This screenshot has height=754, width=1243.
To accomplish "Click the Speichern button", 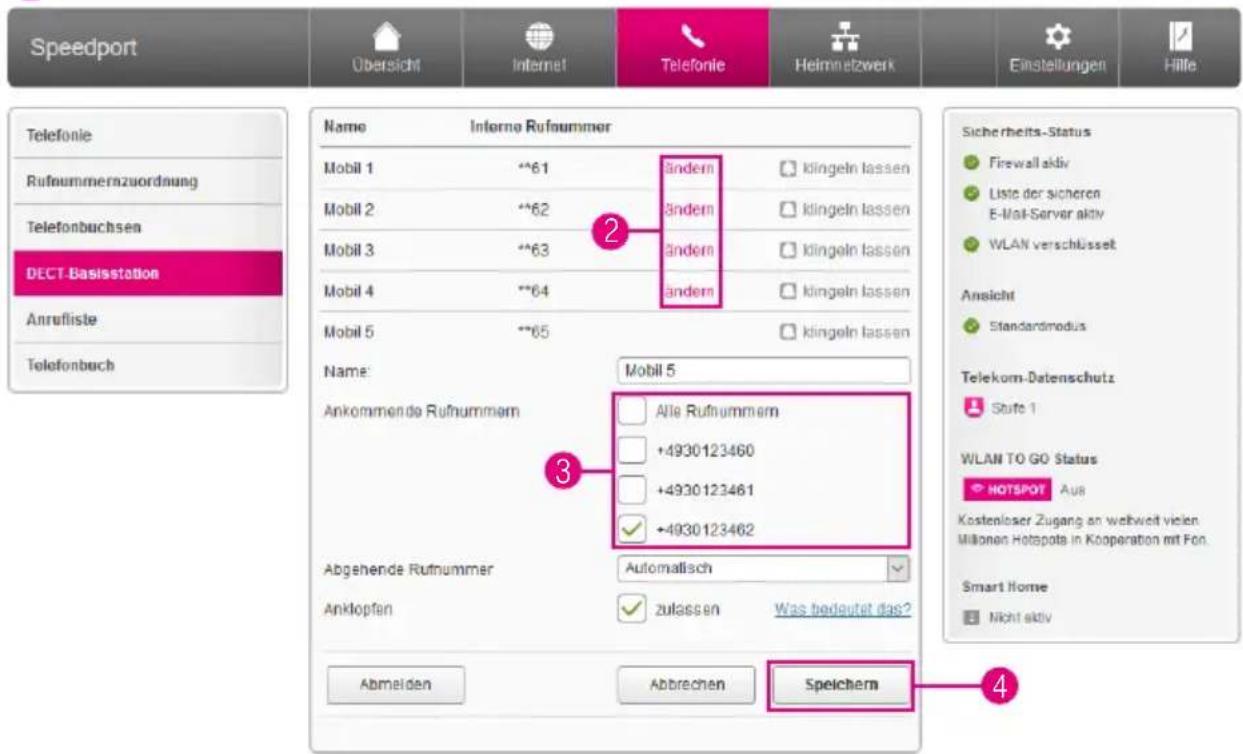I will click(x=841, y=686).
